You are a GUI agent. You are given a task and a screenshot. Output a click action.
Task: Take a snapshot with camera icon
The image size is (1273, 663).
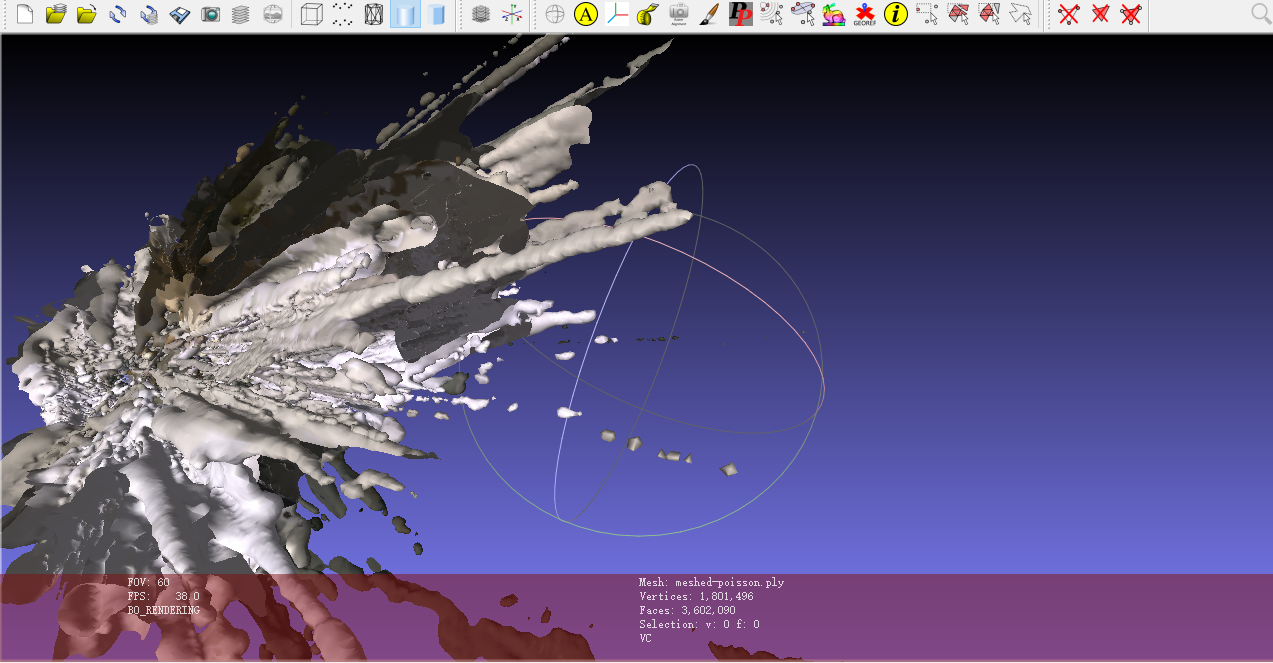[211, 14]
